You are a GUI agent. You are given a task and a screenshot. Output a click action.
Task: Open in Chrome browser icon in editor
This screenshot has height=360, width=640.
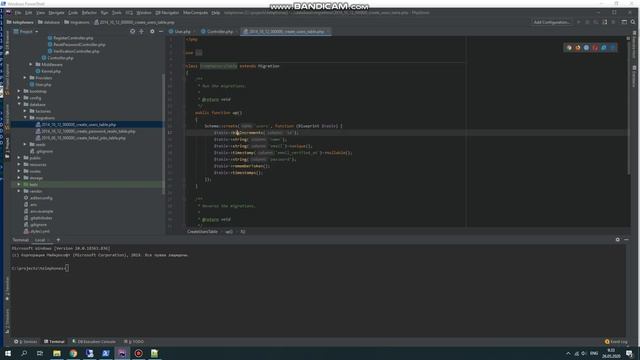coord(569,48)
